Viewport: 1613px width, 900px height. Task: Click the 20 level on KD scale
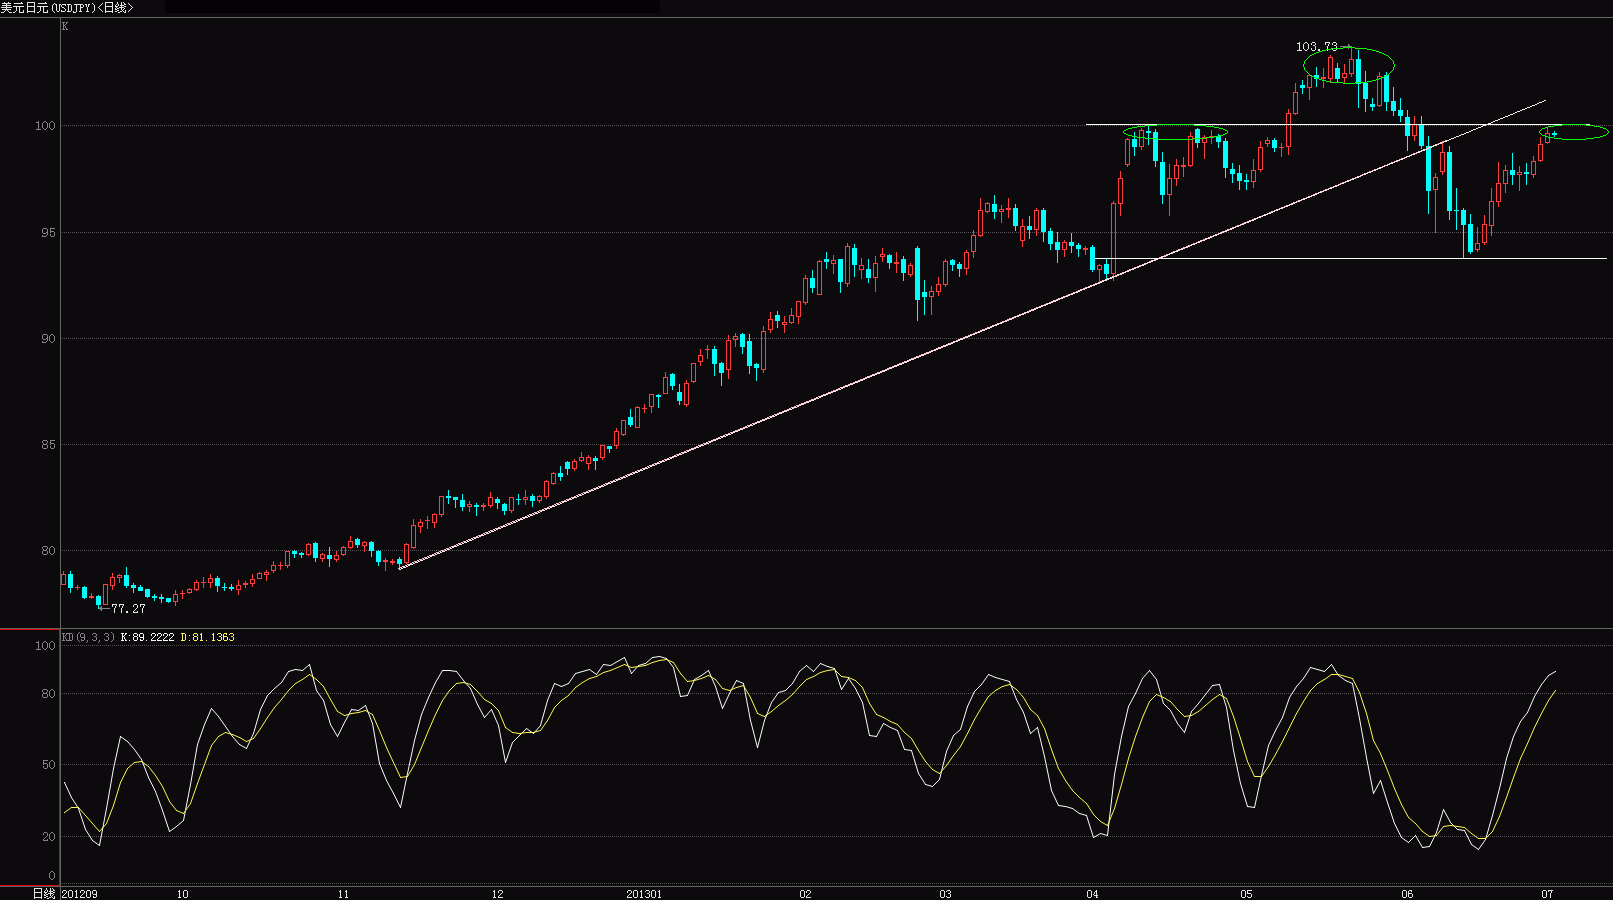coord(49,837)
